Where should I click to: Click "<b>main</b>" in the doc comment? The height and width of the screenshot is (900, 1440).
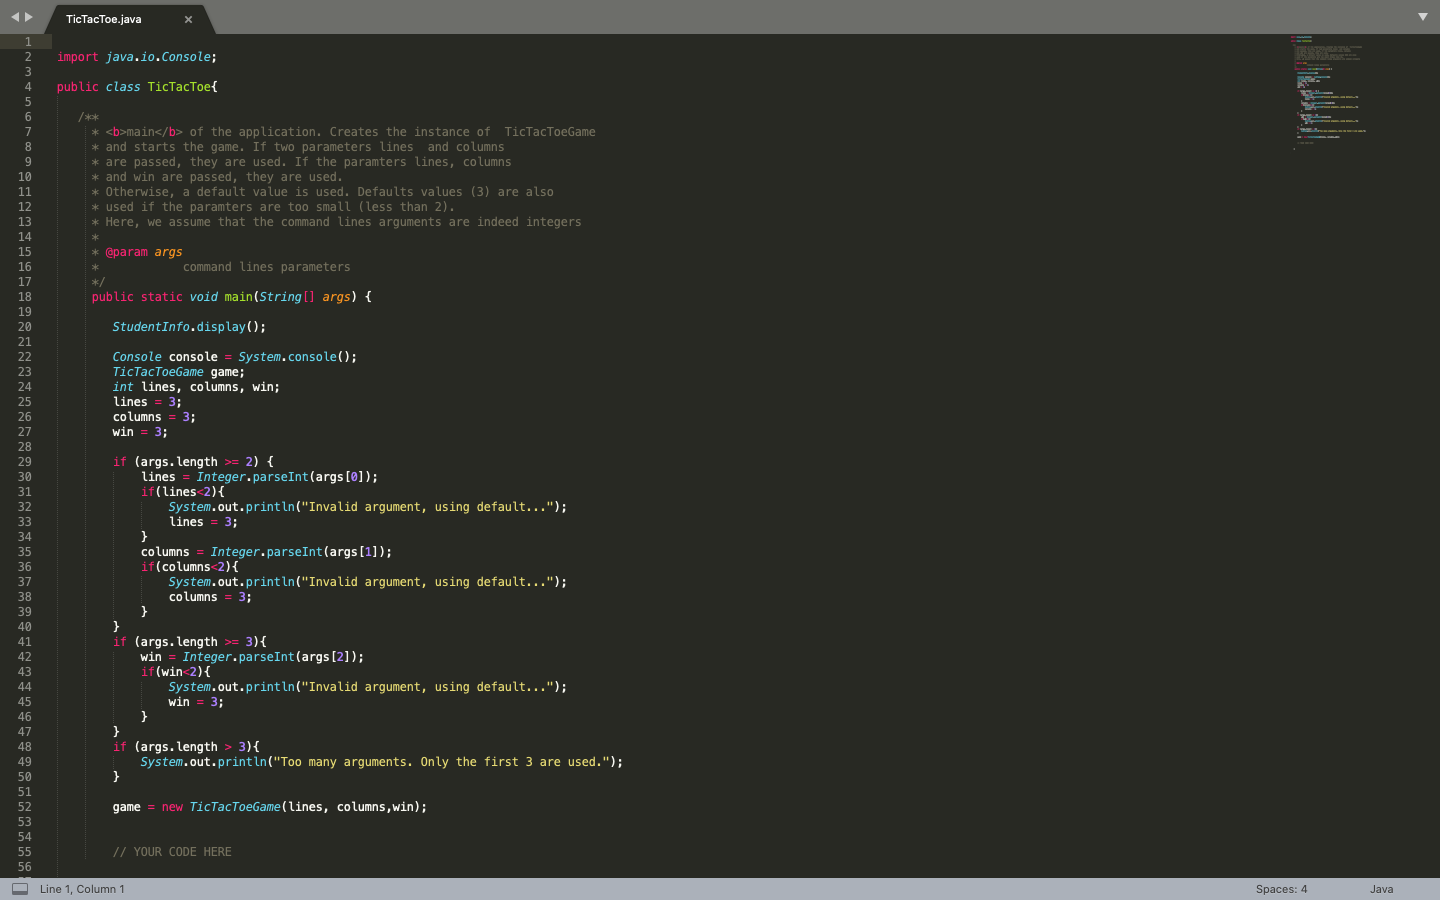(x=144, y=132)
